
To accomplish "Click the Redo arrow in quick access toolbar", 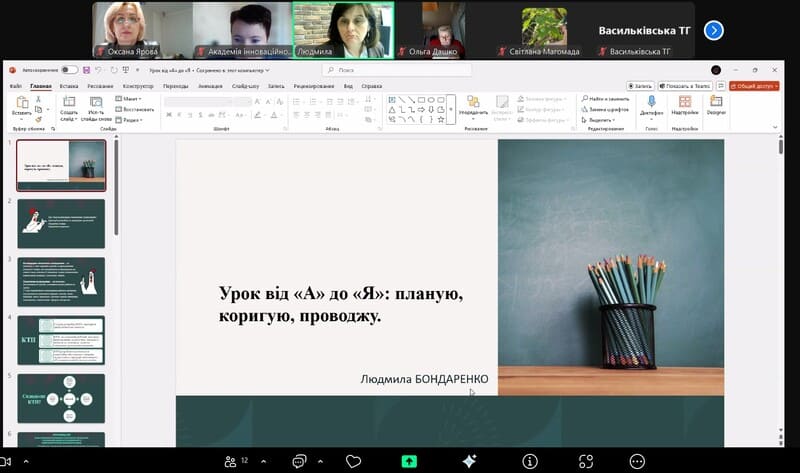I will (x=113, y=70).
